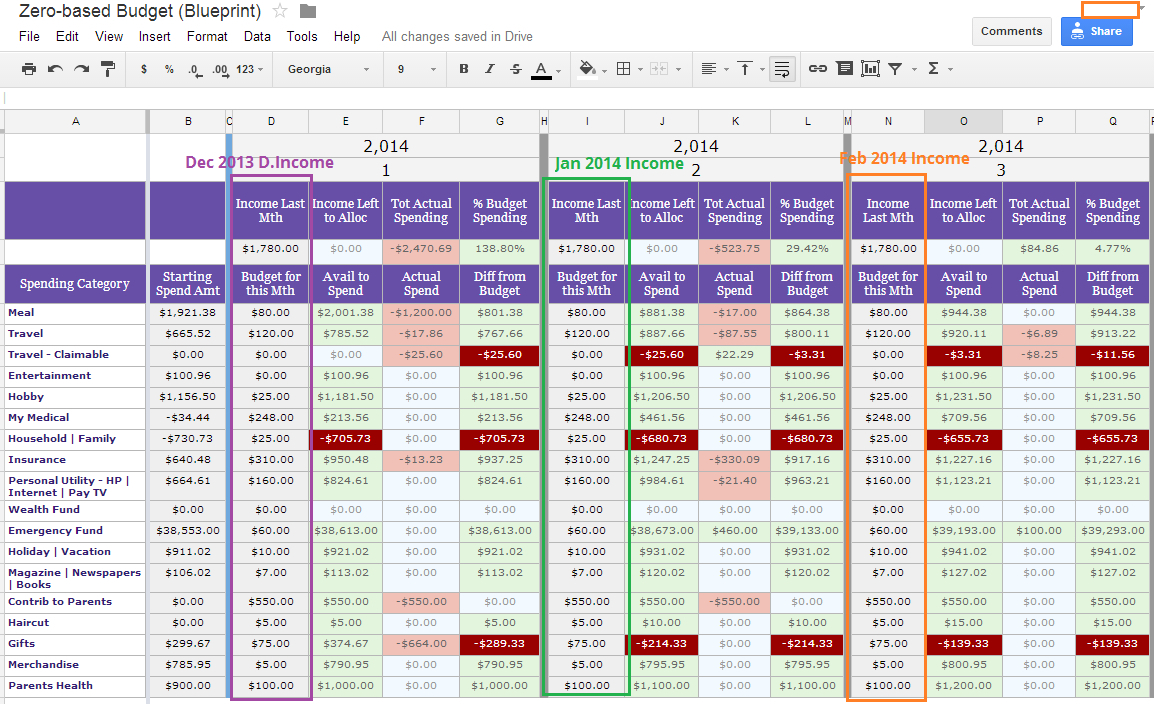Open the borders tool
The image size is (1154, 704).
point(623,69)
